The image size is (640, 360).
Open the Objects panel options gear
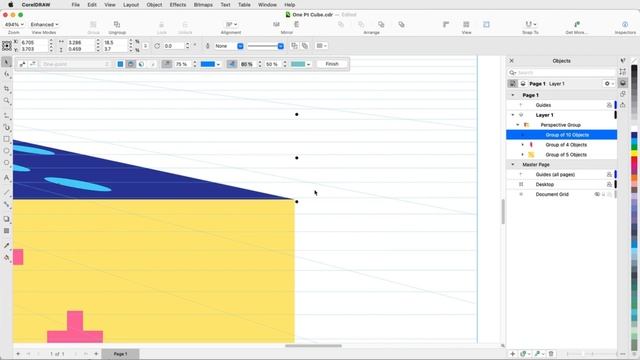[x=609, y=84]
